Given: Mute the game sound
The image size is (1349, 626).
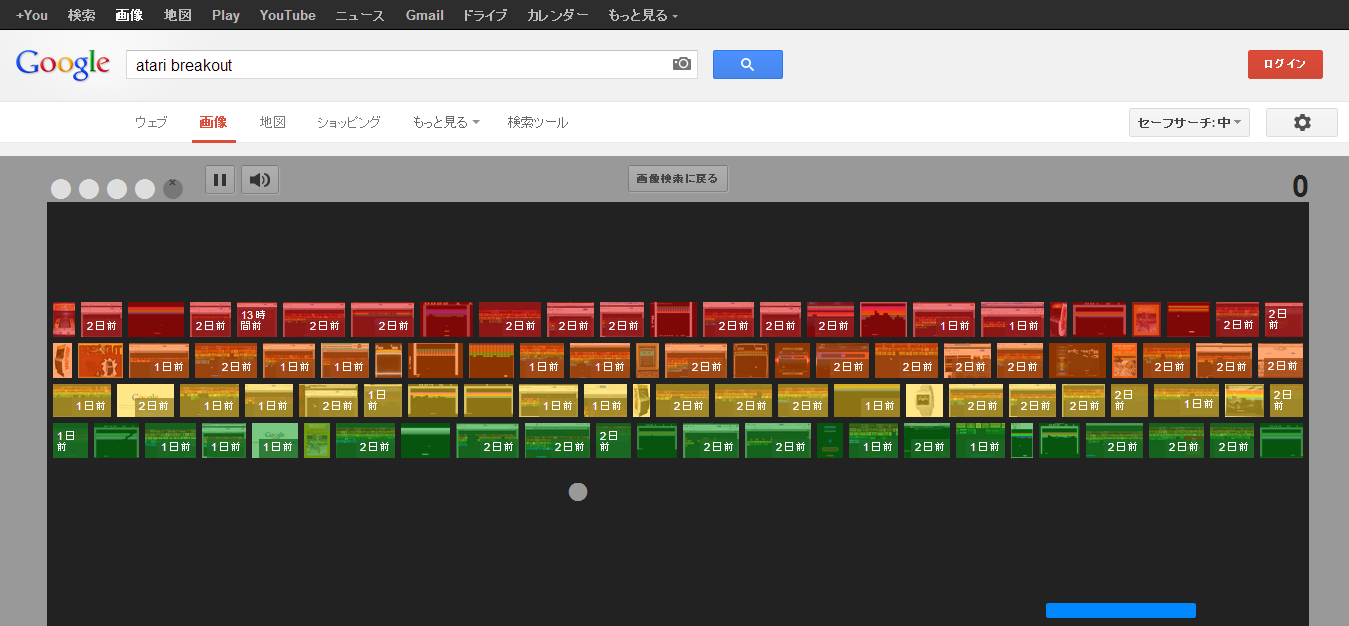Looking at the screenshot, I should (260, 180).
